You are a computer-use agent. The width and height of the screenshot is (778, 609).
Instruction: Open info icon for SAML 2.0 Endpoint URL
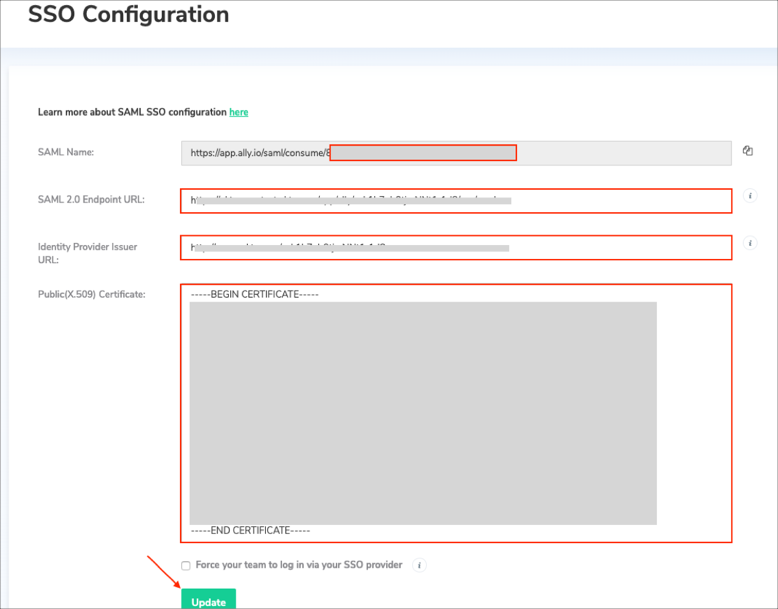[x=750, y=196]
